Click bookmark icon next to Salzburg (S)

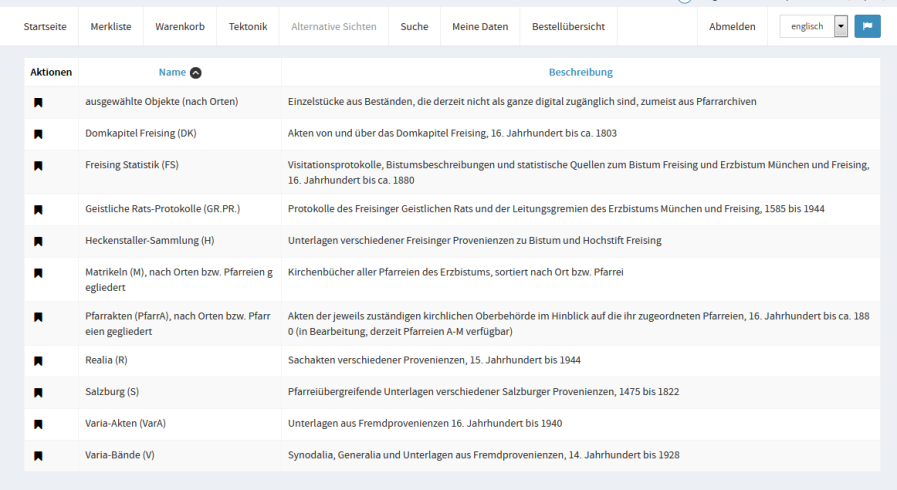pos(39,392)
